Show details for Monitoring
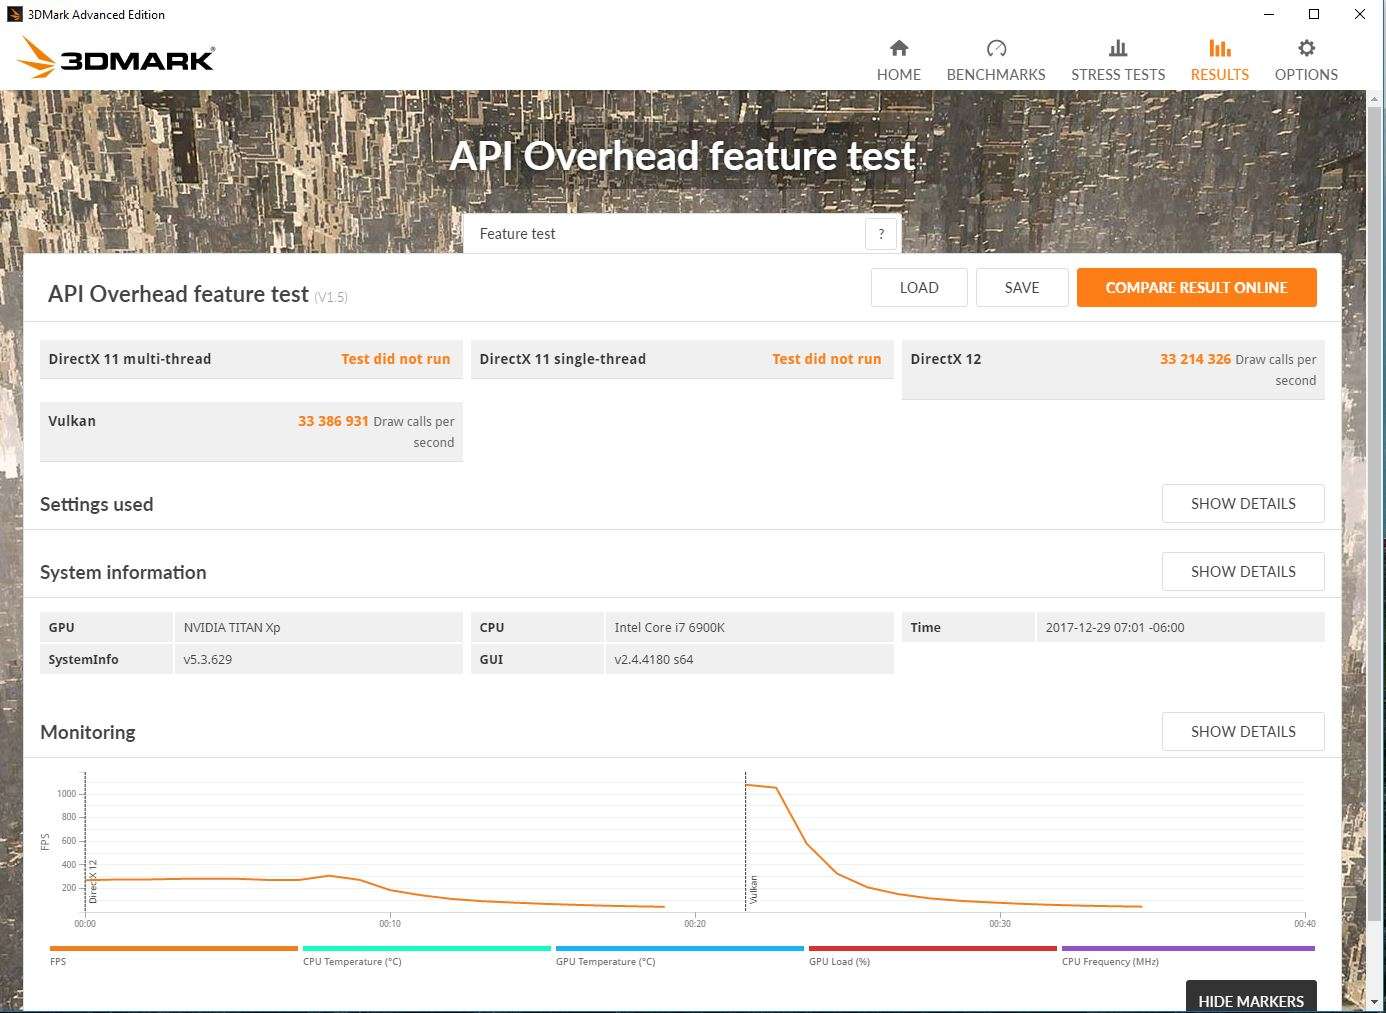The width and height of the screenshot is (1386, 1013). pyautogui.click(x=1243, y=731)
